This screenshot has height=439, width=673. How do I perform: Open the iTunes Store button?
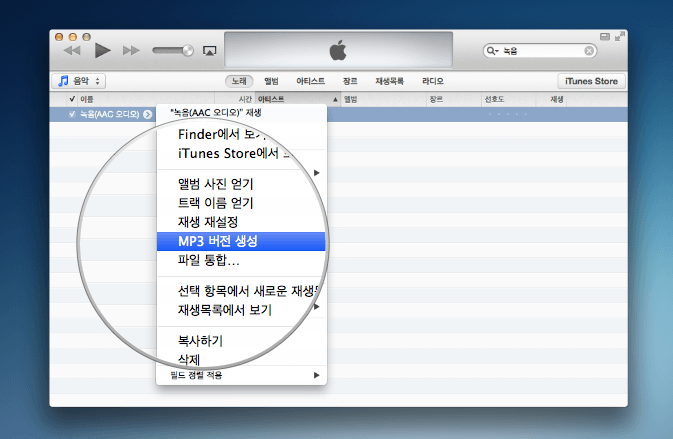point(591,81)
